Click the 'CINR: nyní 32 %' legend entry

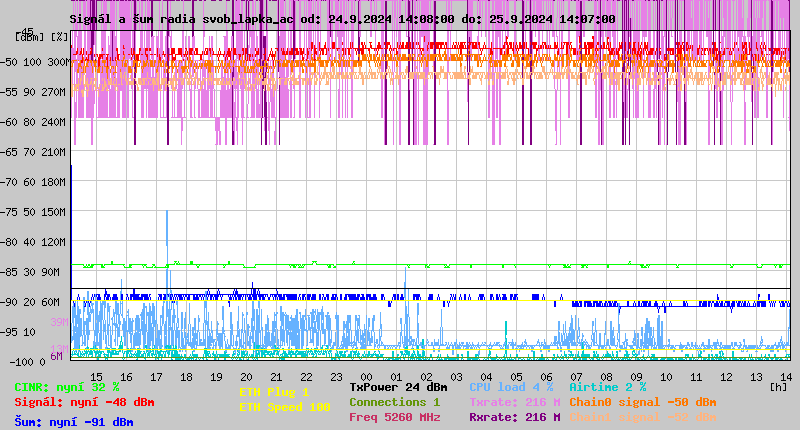67,388
